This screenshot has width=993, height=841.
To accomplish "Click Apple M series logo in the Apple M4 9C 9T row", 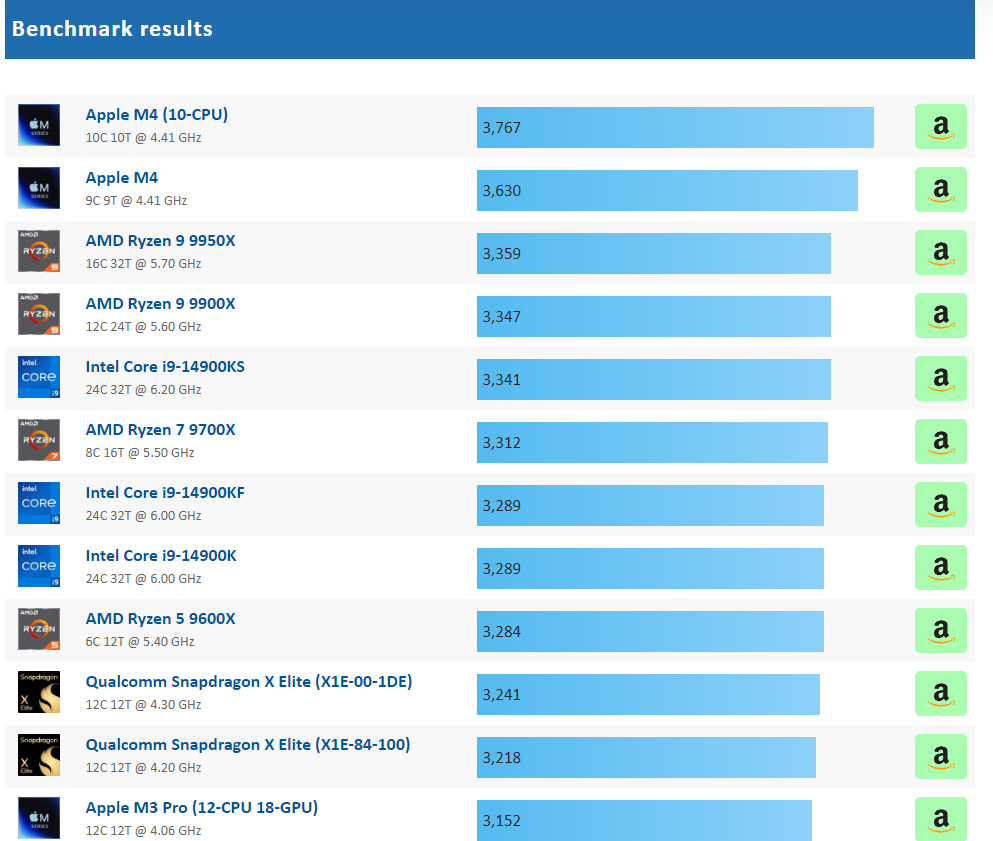I will (39, 188).
